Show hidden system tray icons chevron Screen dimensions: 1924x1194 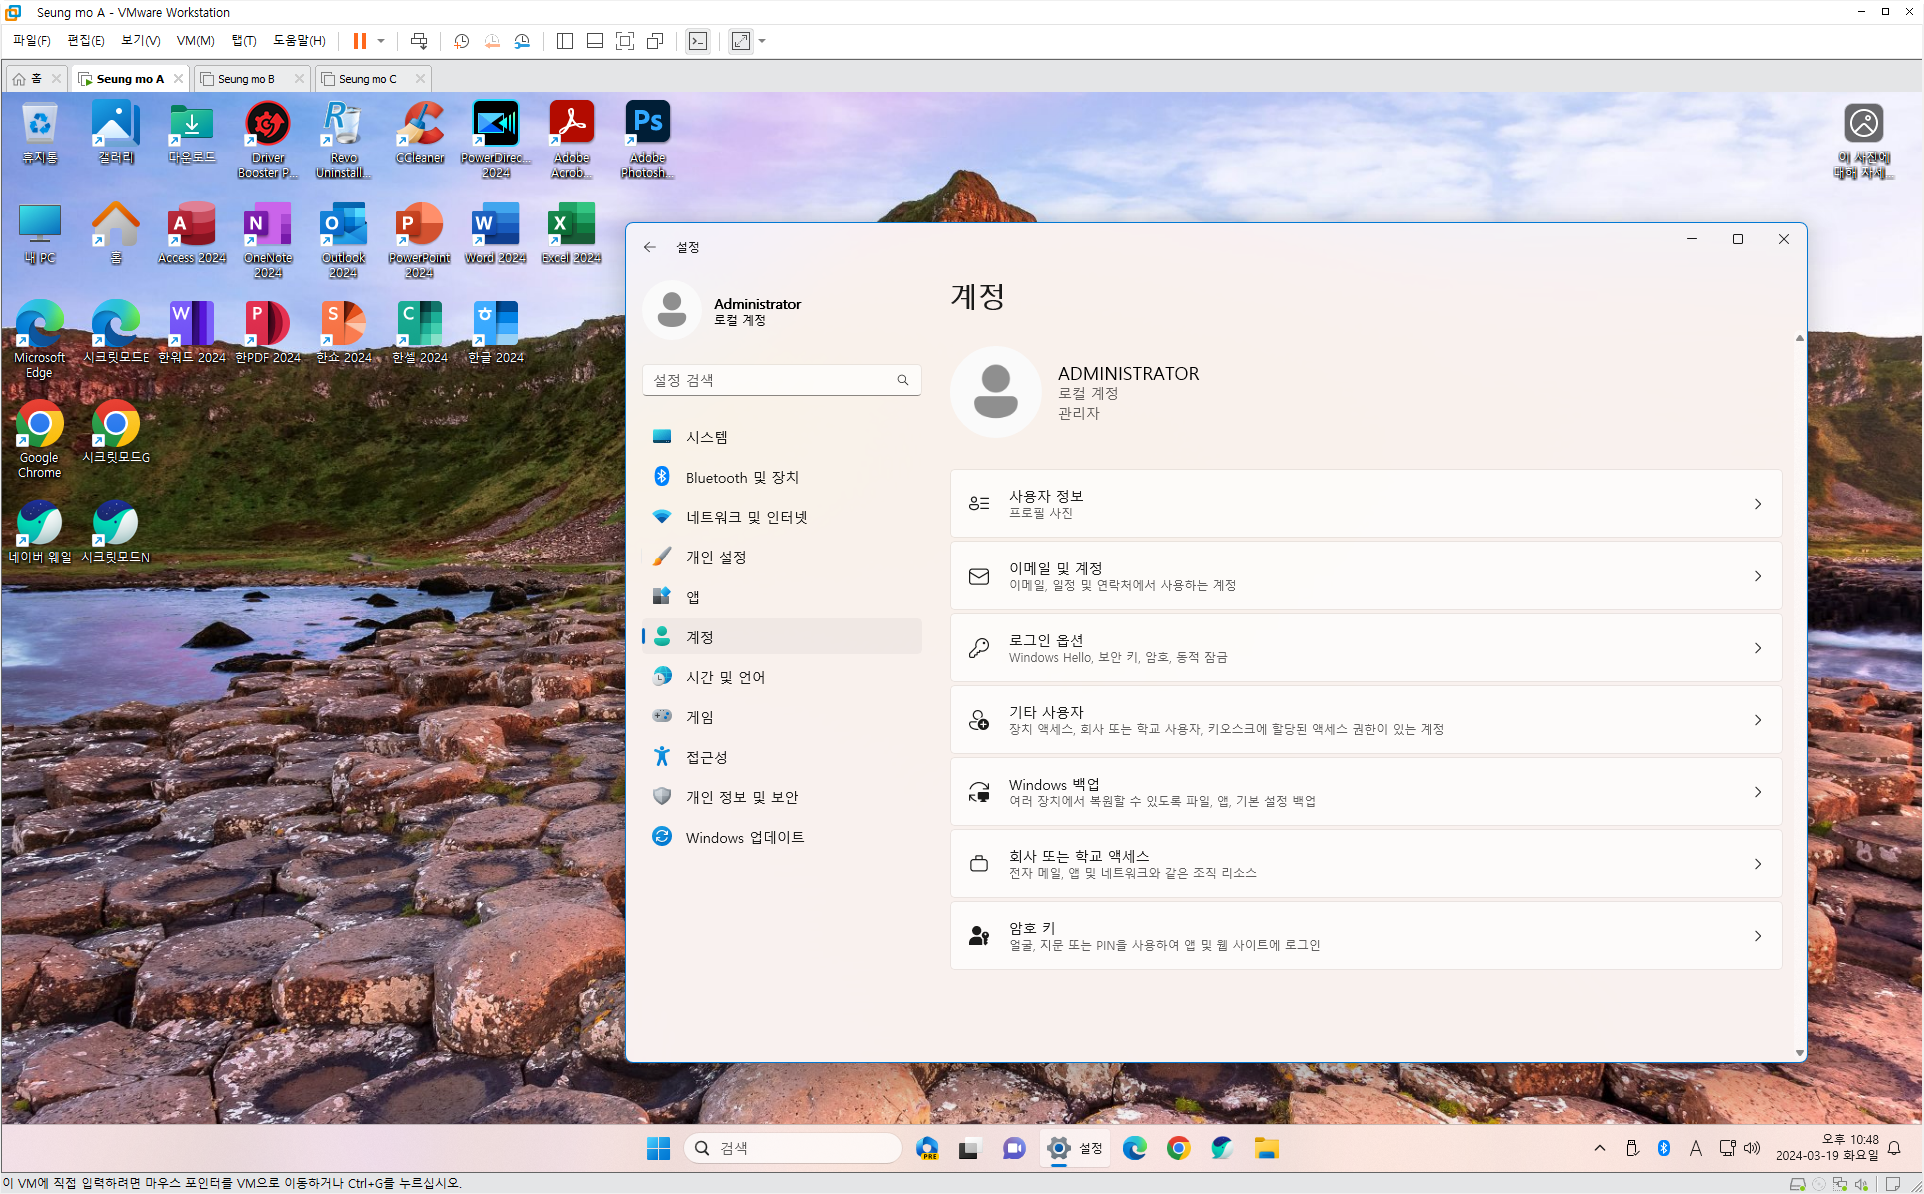click(1600, 1148)
